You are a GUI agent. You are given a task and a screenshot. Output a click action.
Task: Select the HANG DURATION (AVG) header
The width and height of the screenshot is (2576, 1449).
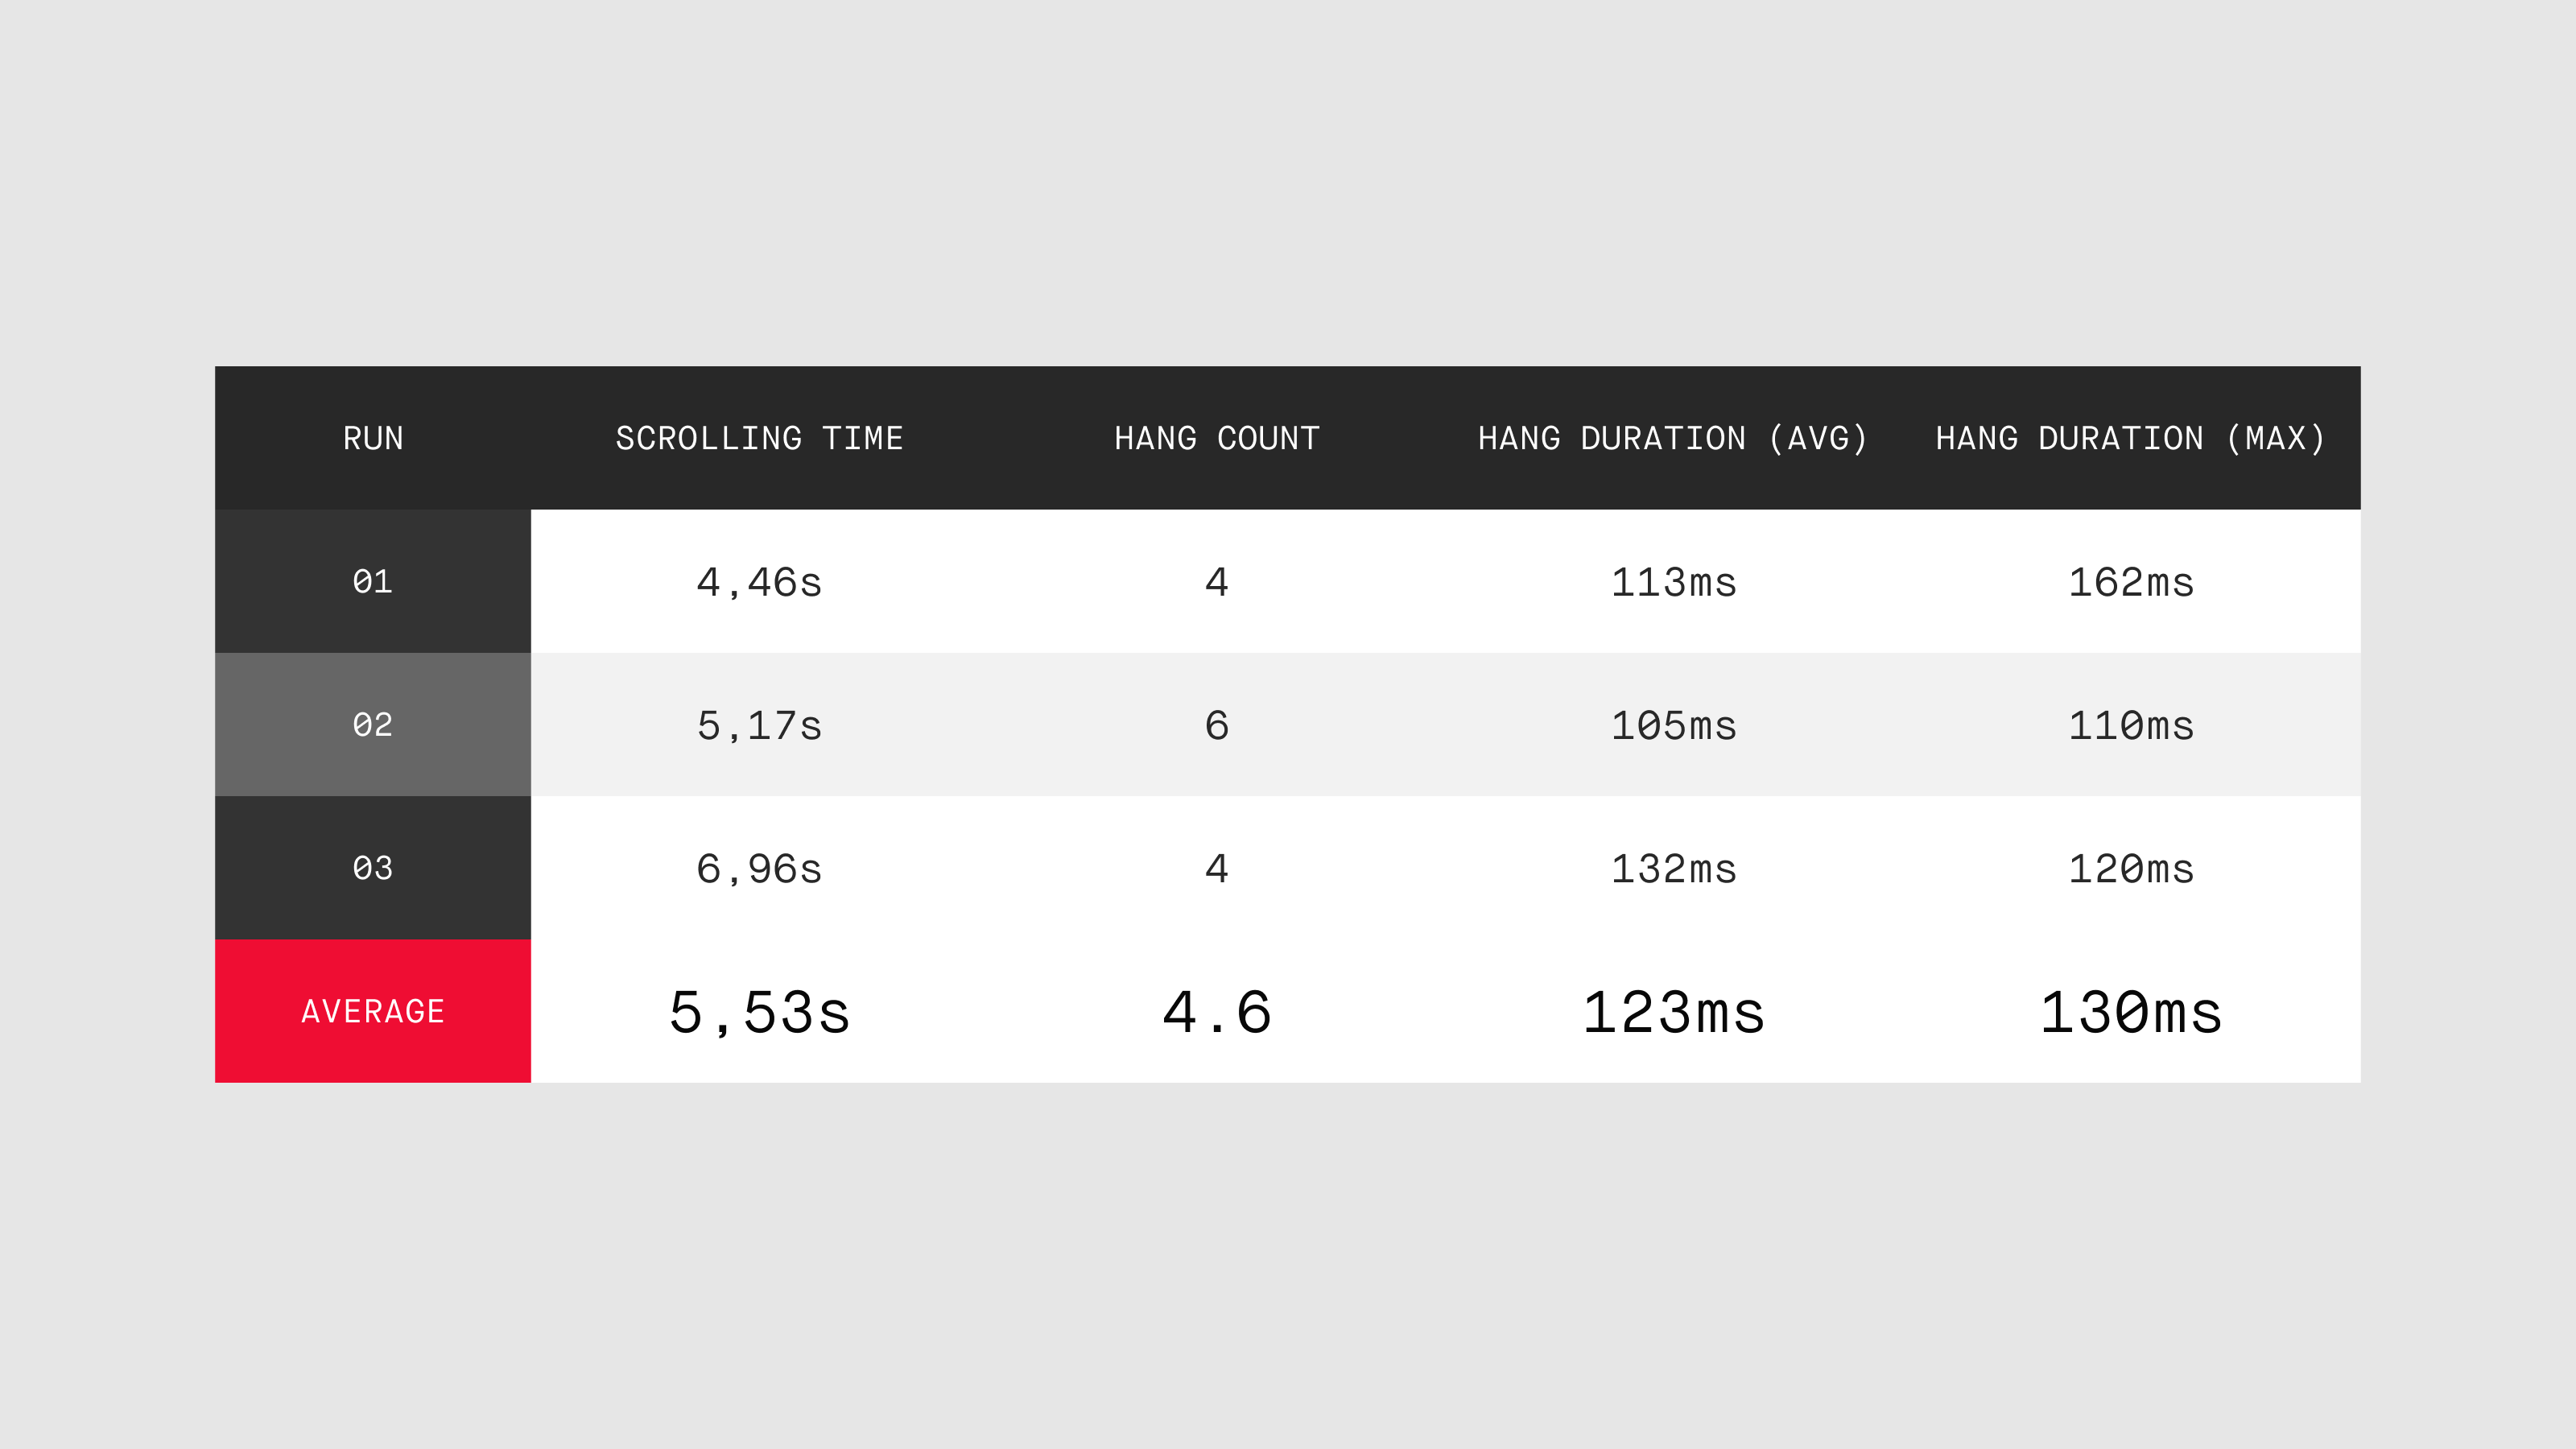[x=1673, y=438]
